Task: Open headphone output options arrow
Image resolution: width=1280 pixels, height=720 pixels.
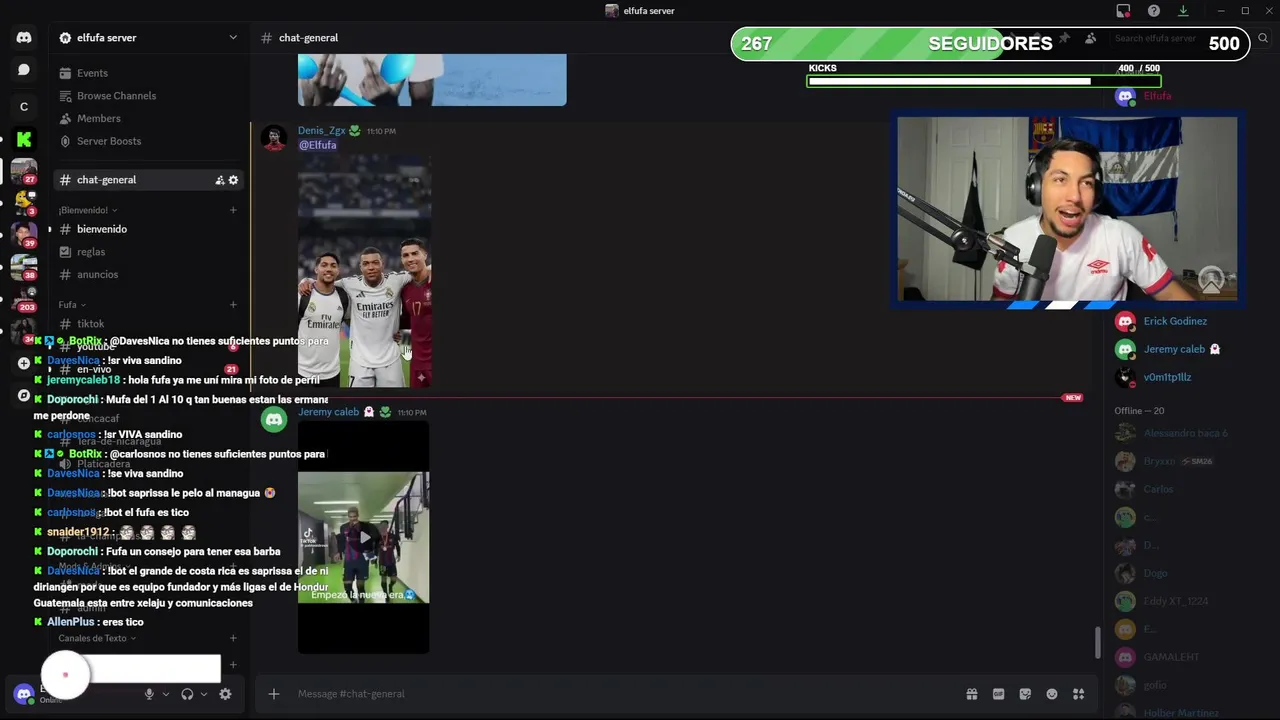Action: pyautogui.click(x=204, y=694)
